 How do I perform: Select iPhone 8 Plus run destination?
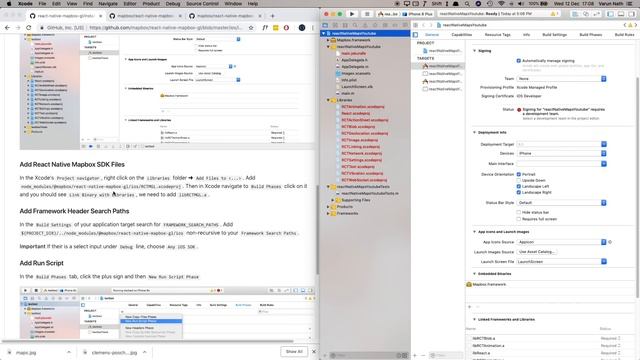point(418,14)
